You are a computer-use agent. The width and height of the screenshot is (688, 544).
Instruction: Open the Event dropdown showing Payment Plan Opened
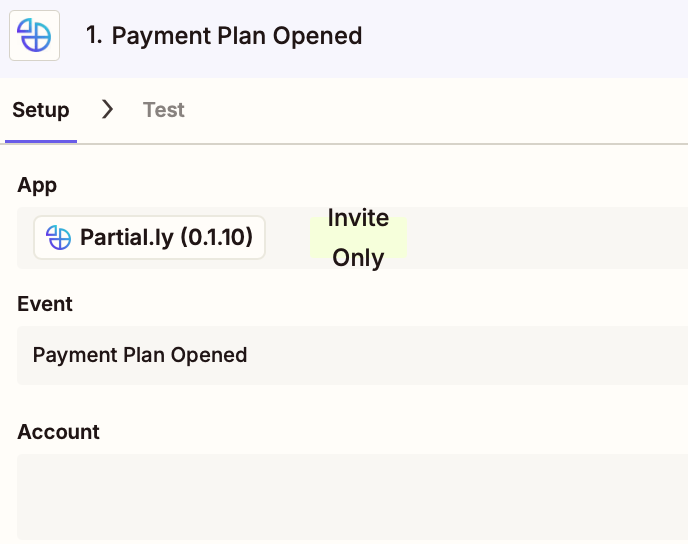(x=352, y=355)
